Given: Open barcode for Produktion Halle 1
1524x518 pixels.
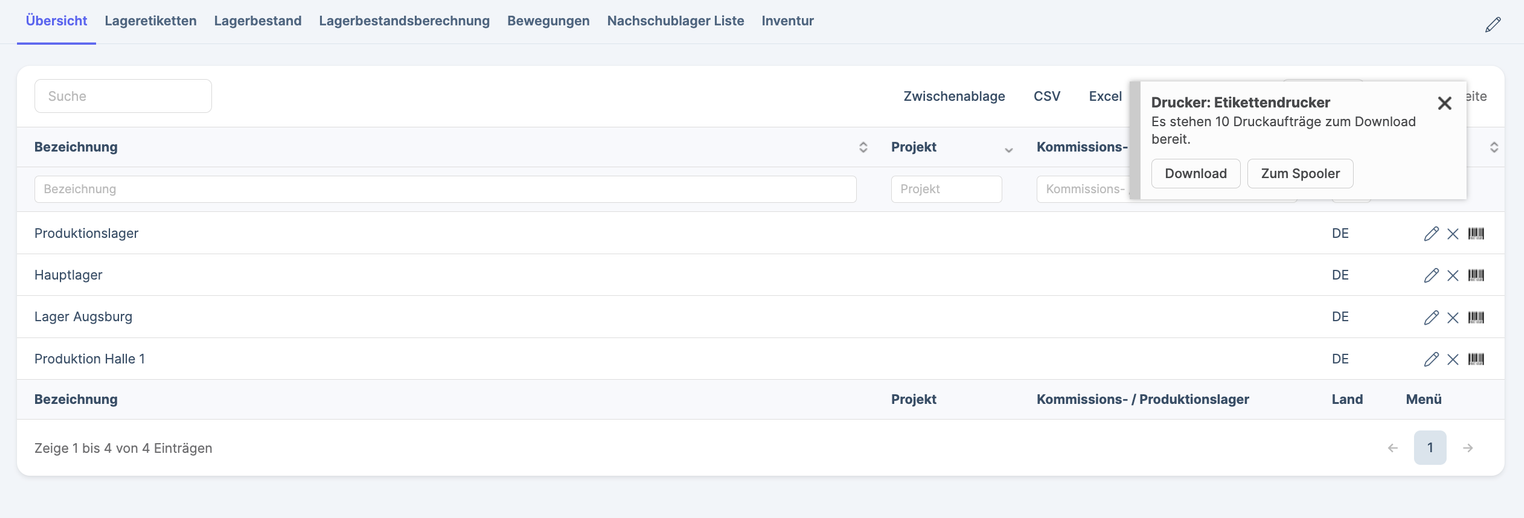Looking at the screenshot, I should click(1476, 359).
